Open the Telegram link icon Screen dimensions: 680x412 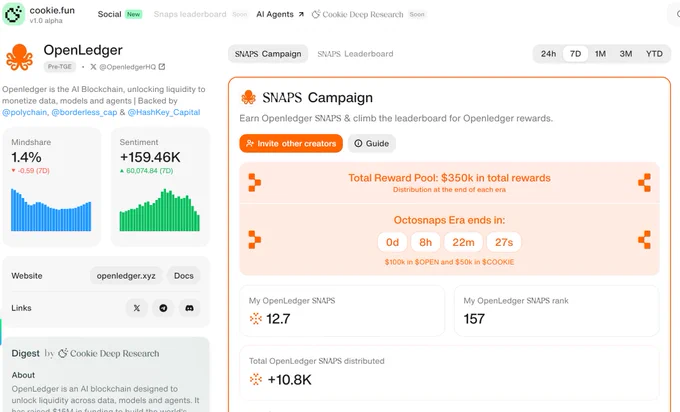pos(163,308)
